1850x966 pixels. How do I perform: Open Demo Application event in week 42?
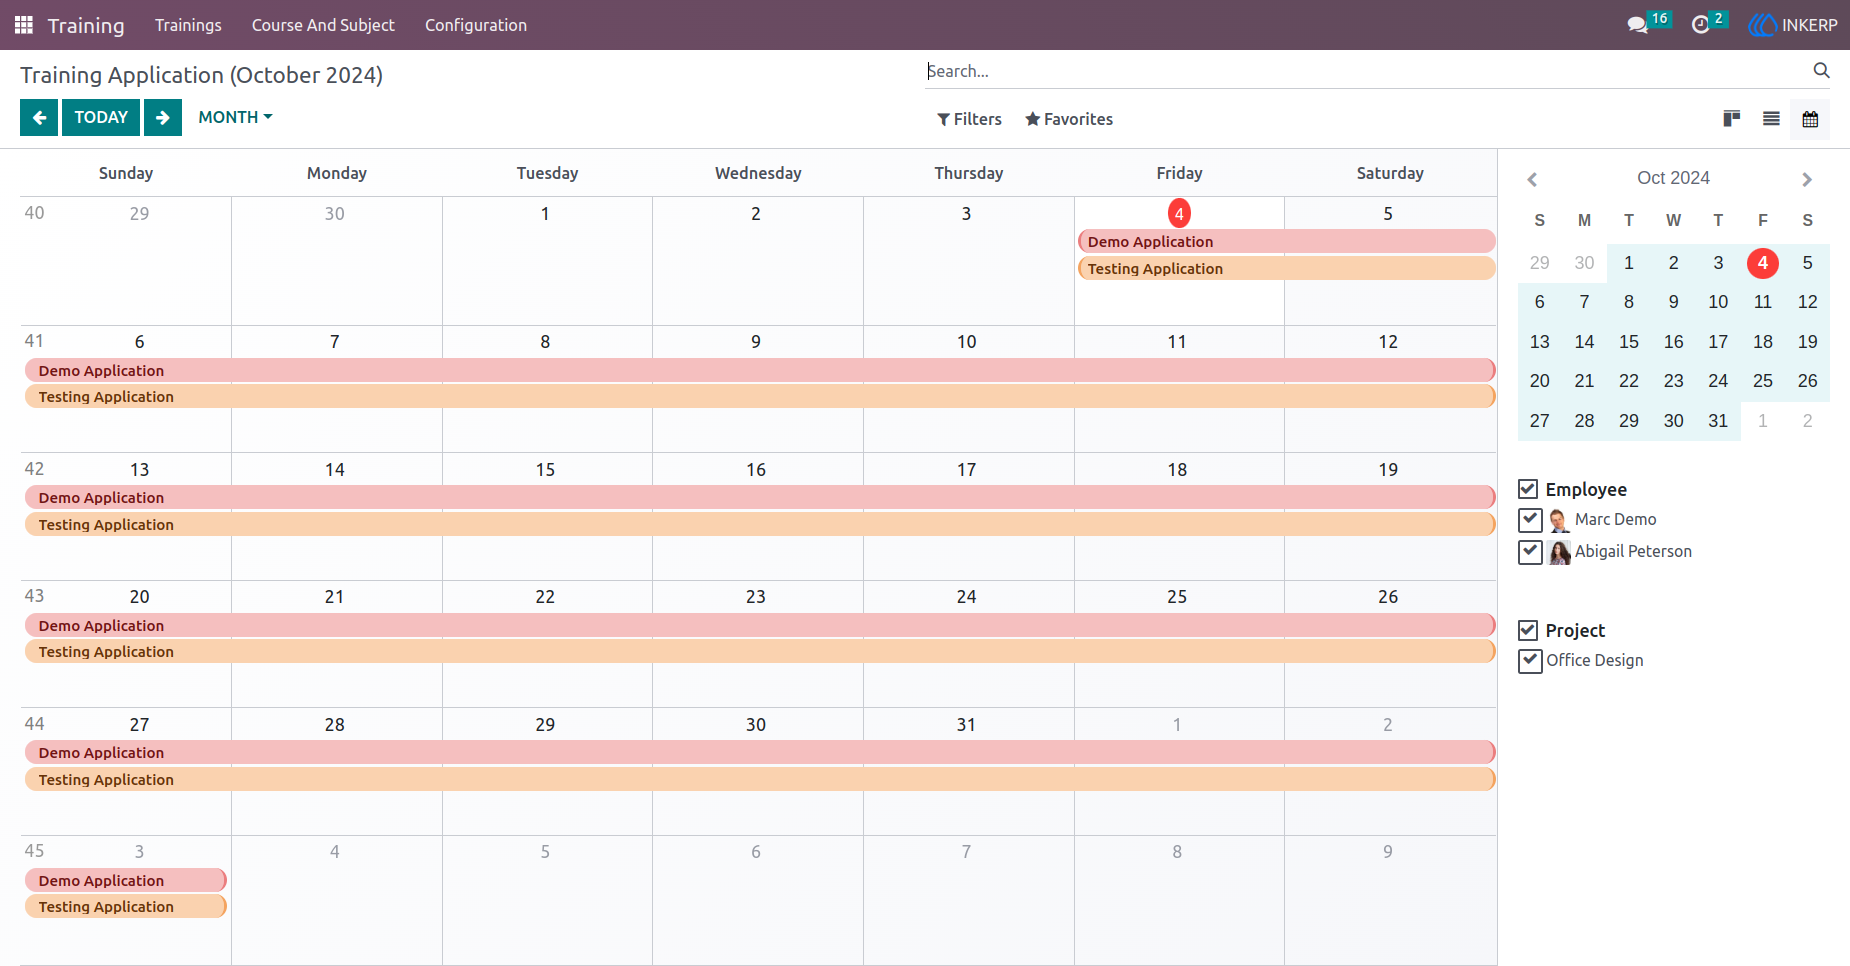click(x=760, y=497)
